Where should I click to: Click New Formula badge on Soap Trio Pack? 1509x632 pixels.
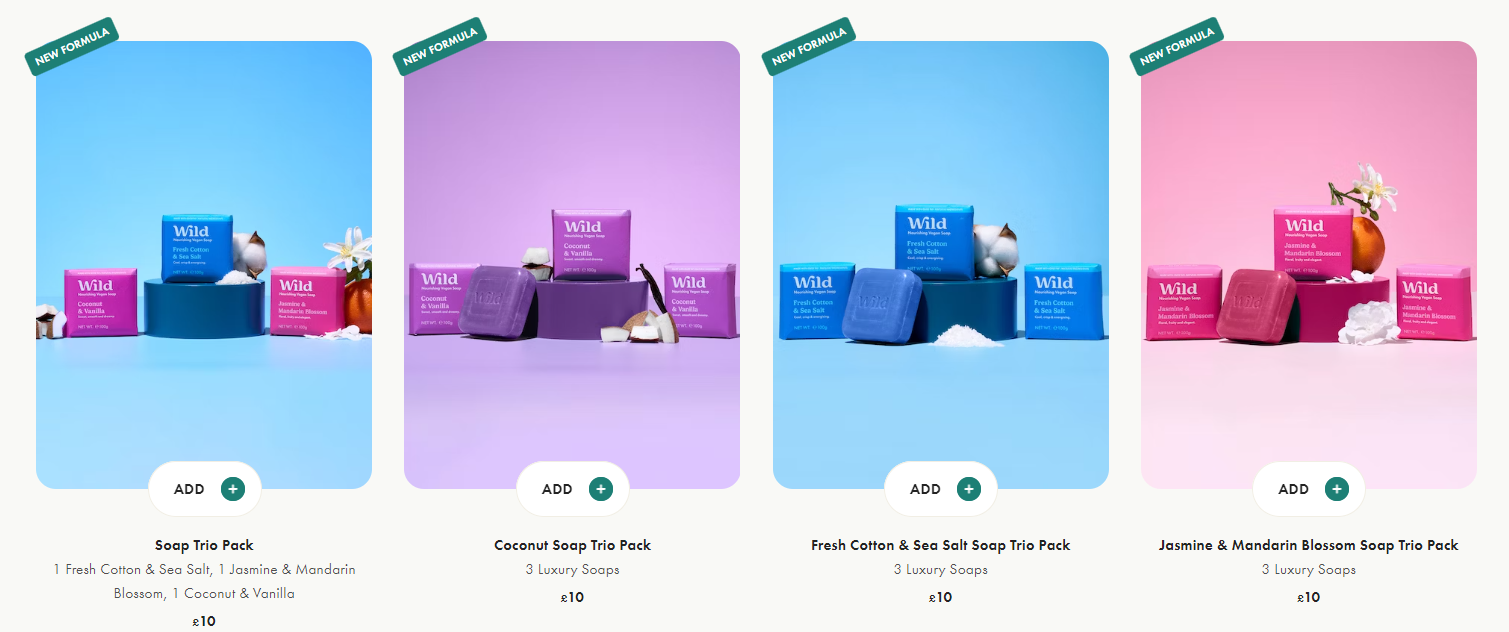pos(72,46)
